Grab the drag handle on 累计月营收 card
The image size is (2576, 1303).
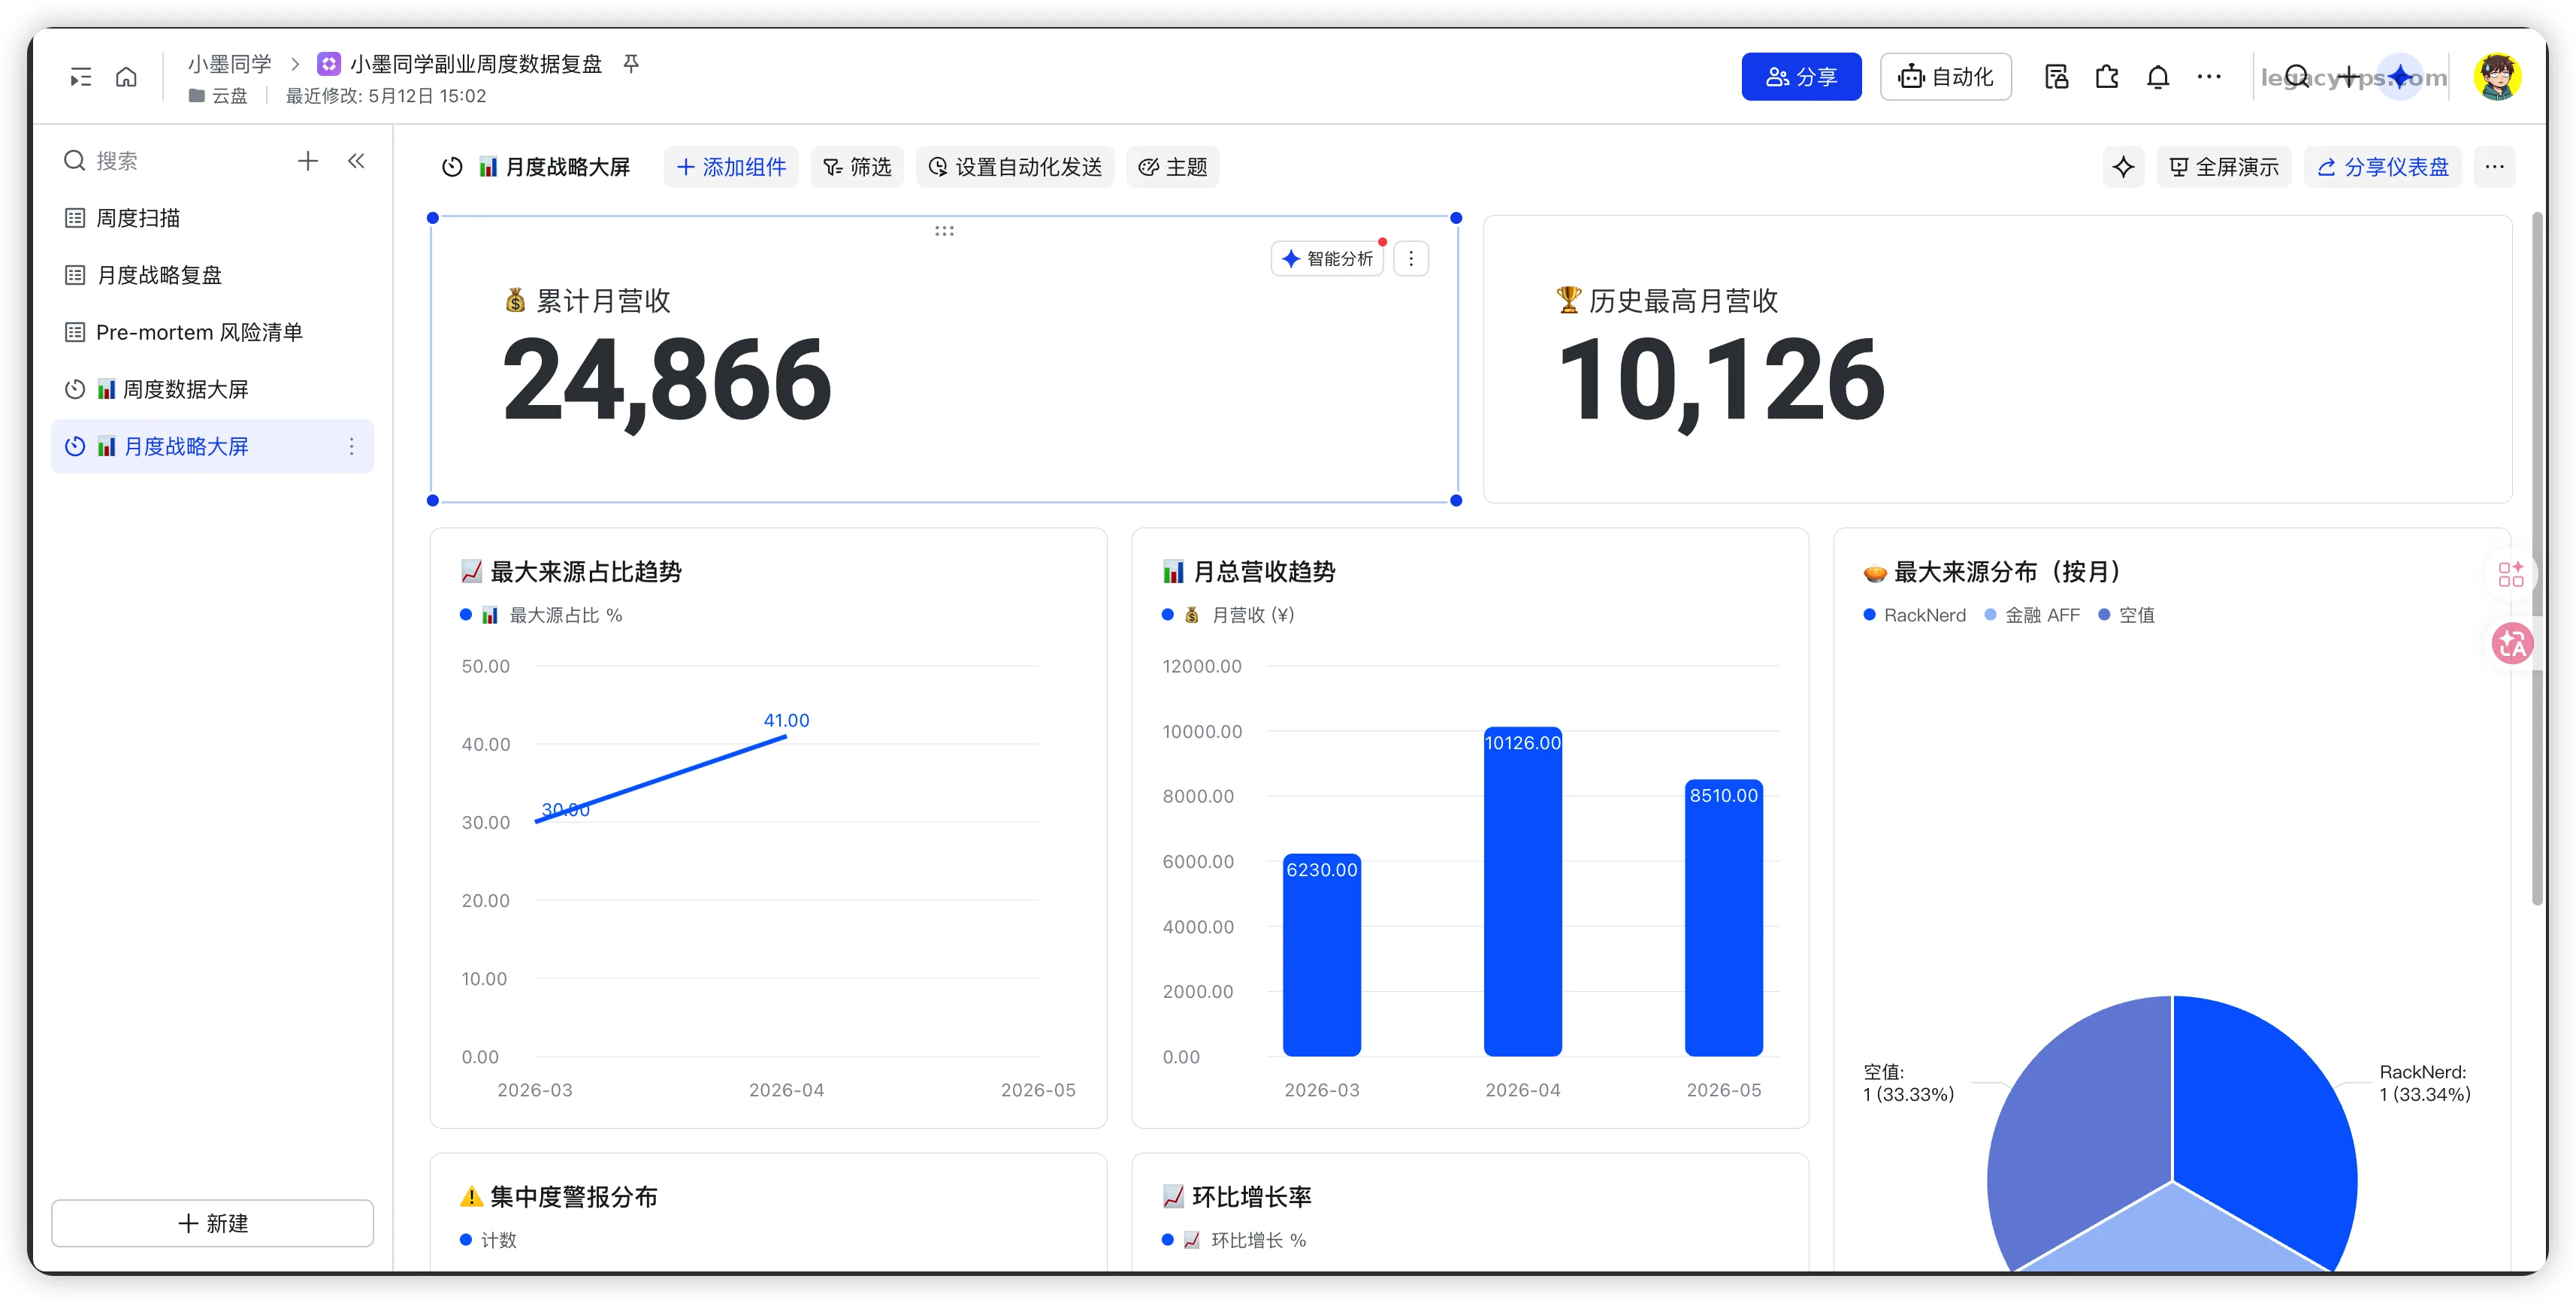point(944,231)
